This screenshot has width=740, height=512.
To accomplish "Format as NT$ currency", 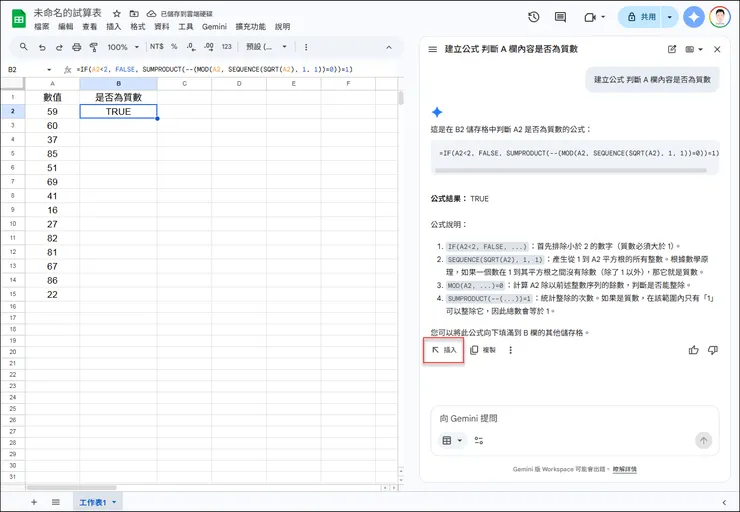I will pyautogui.click(x=157, y=47).
